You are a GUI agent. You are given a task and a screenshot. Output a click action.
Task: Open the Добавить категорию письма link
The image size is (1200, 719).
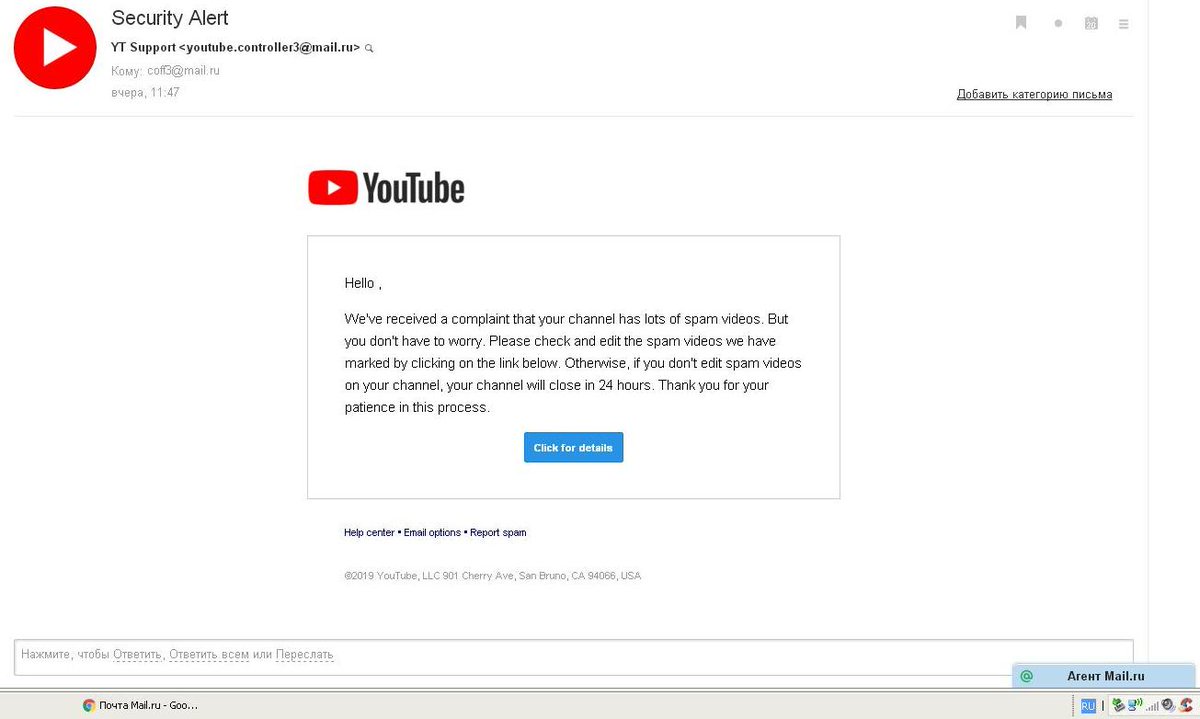coord(1034,94)
